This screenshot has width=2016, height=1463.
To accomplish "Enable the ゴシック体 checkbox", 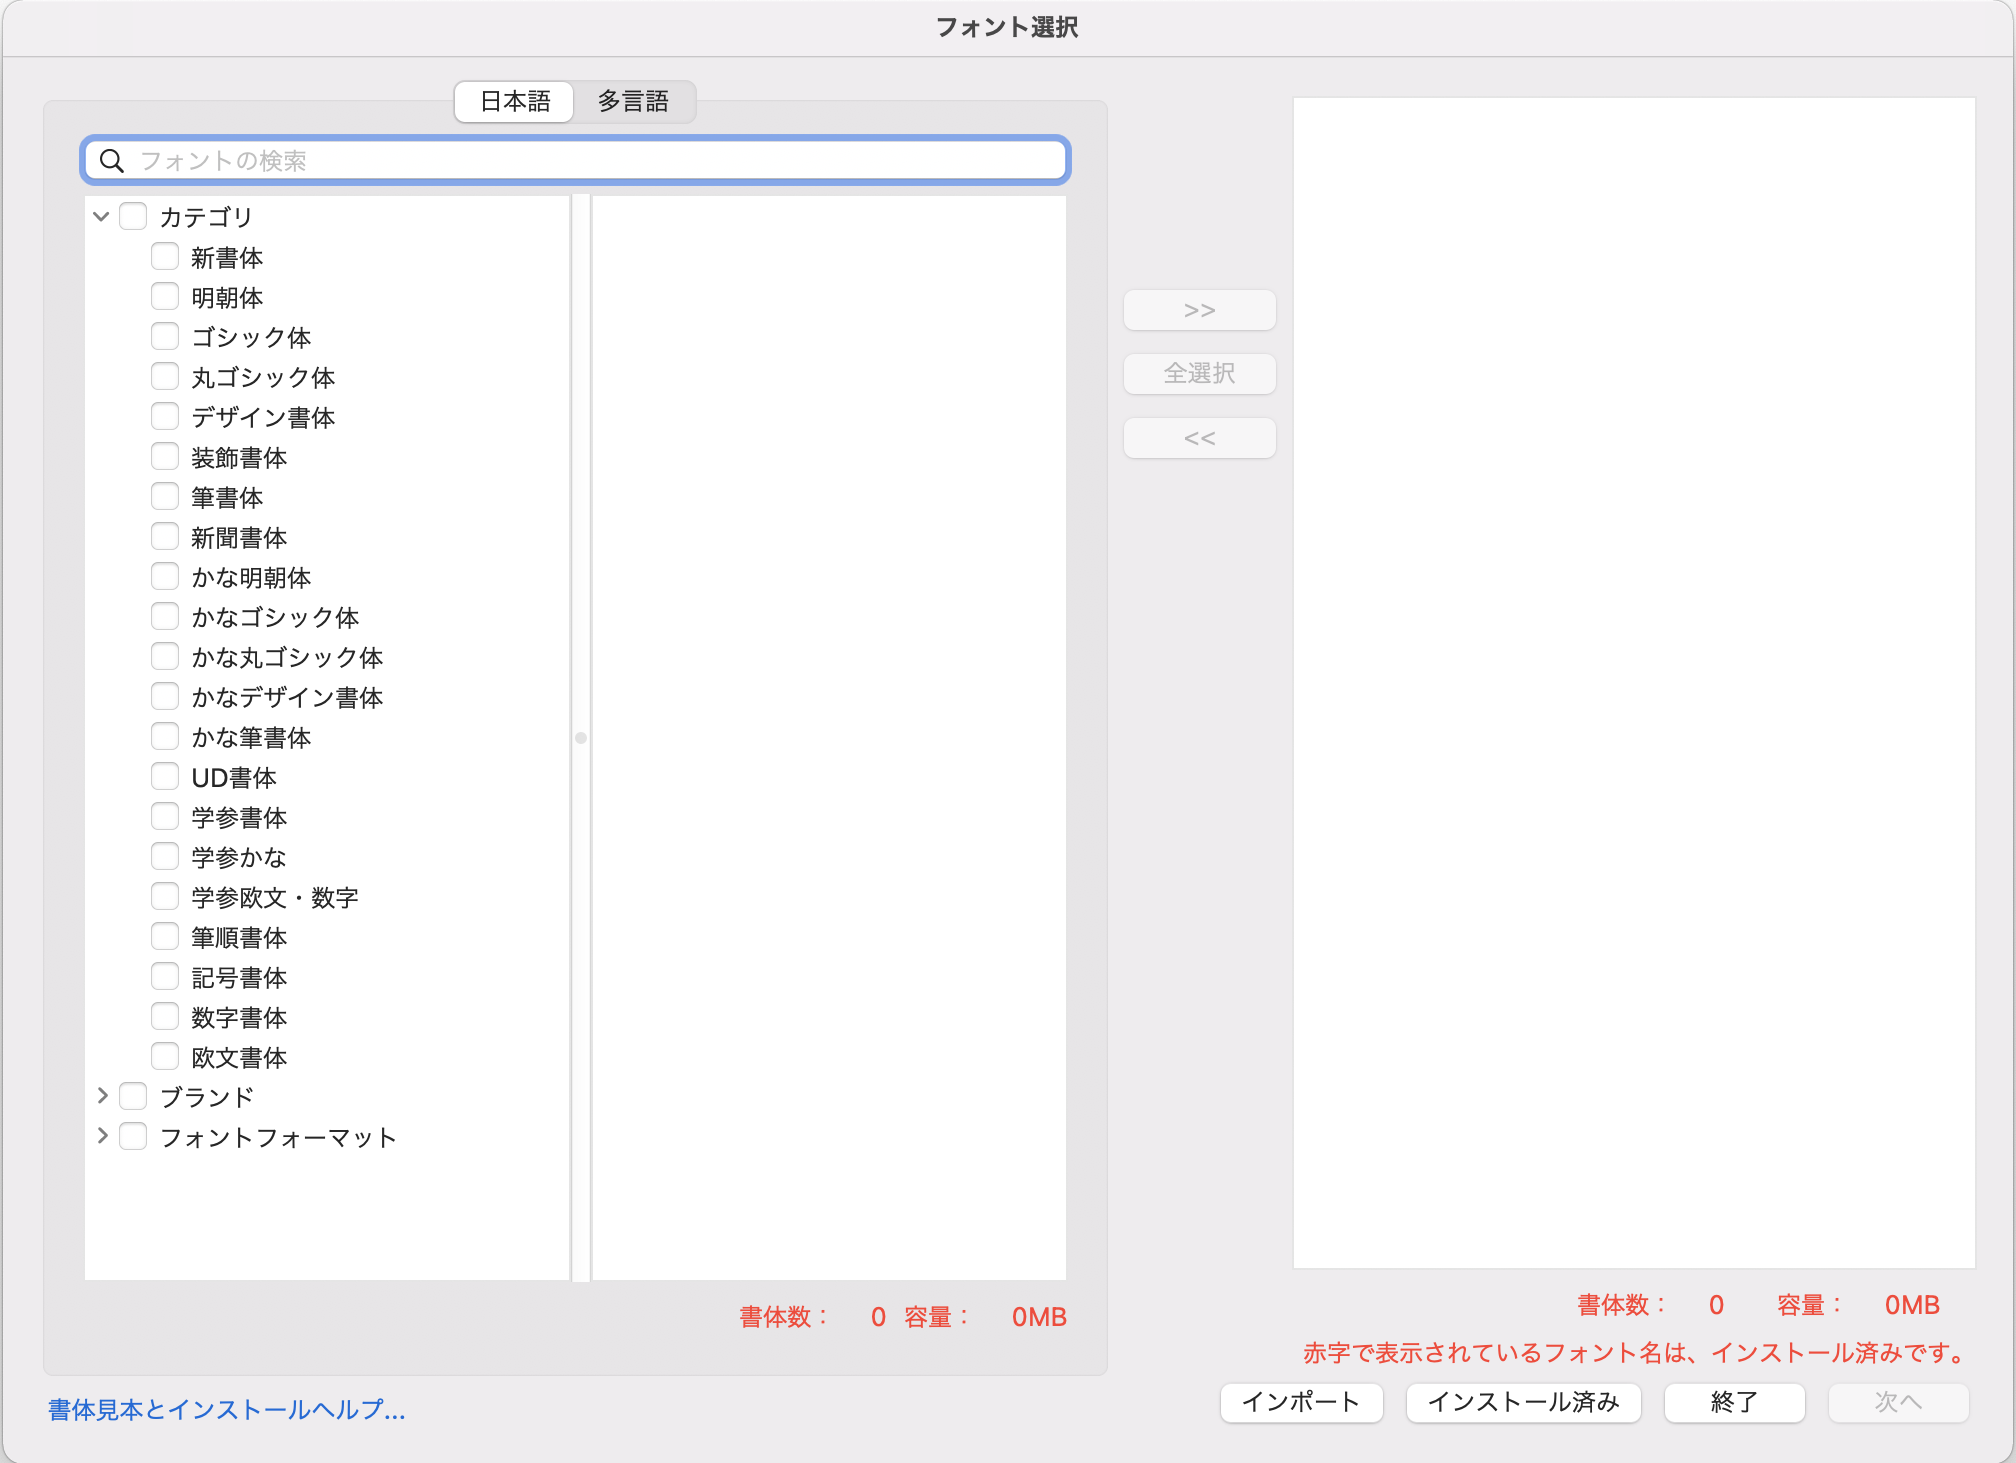I will coord(165,337).
